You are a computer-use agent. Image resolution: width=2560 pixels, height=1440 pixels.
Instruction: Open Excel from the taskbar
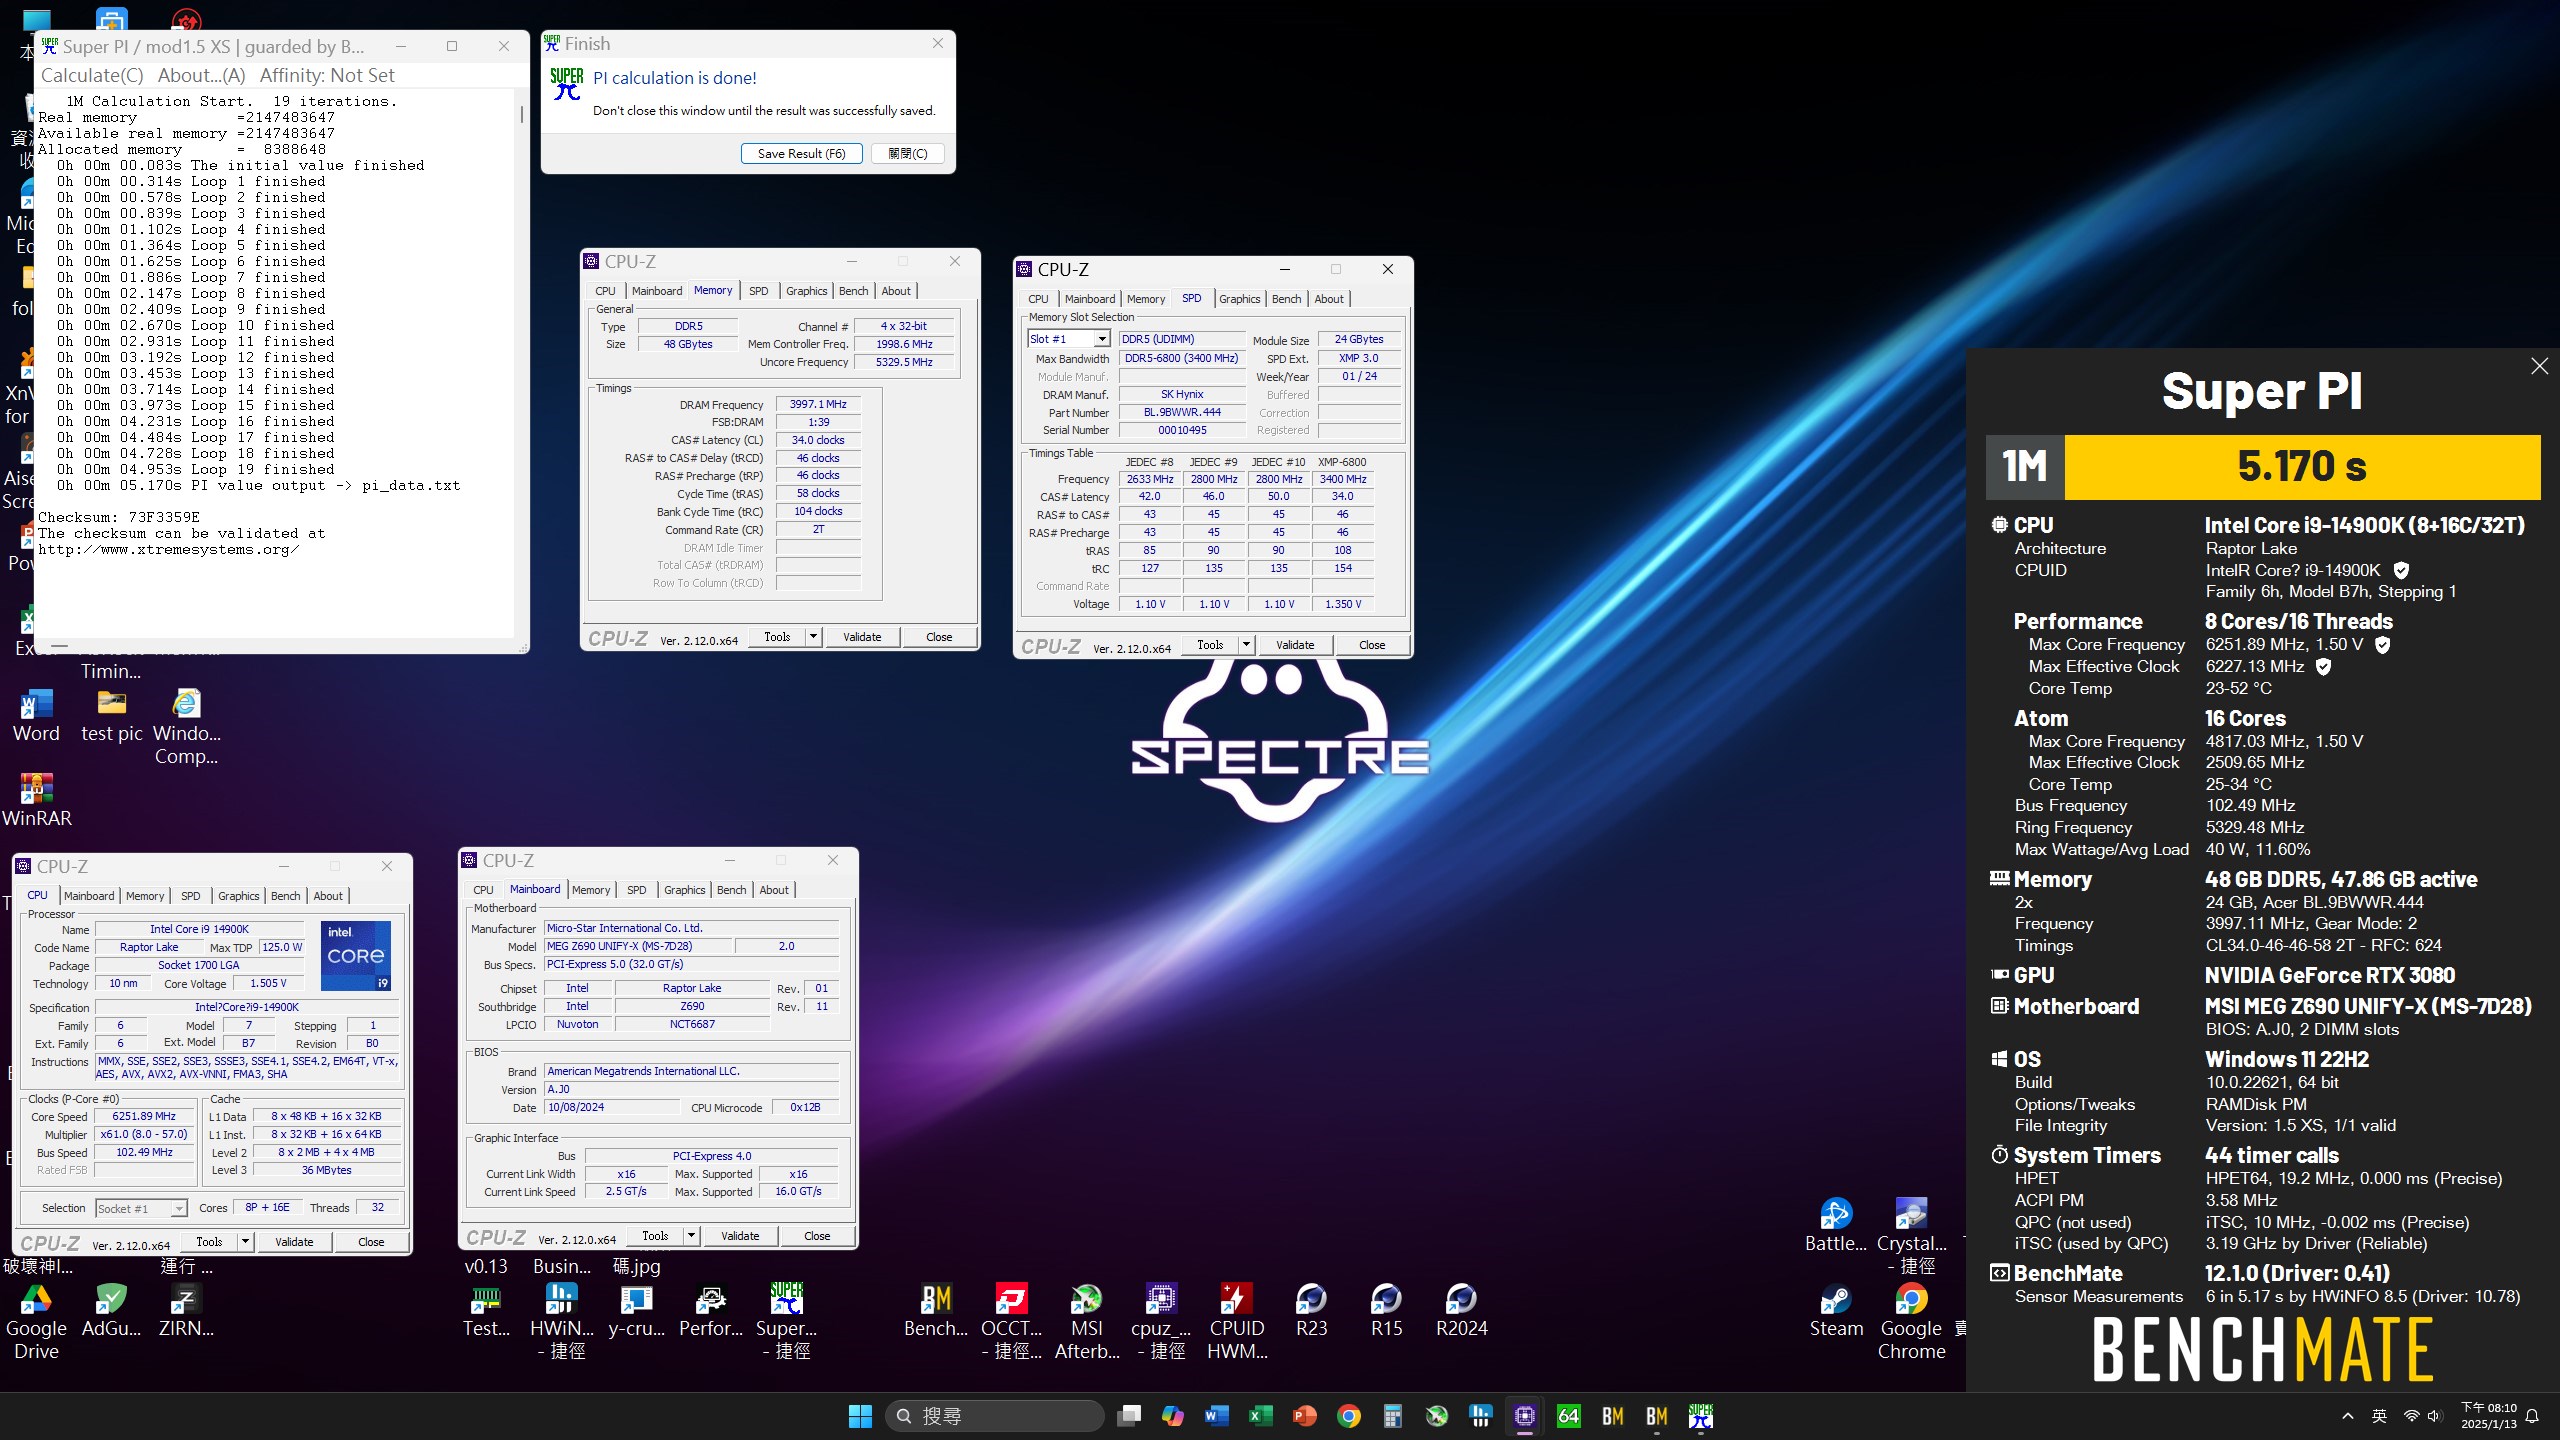[1260, 1416]
